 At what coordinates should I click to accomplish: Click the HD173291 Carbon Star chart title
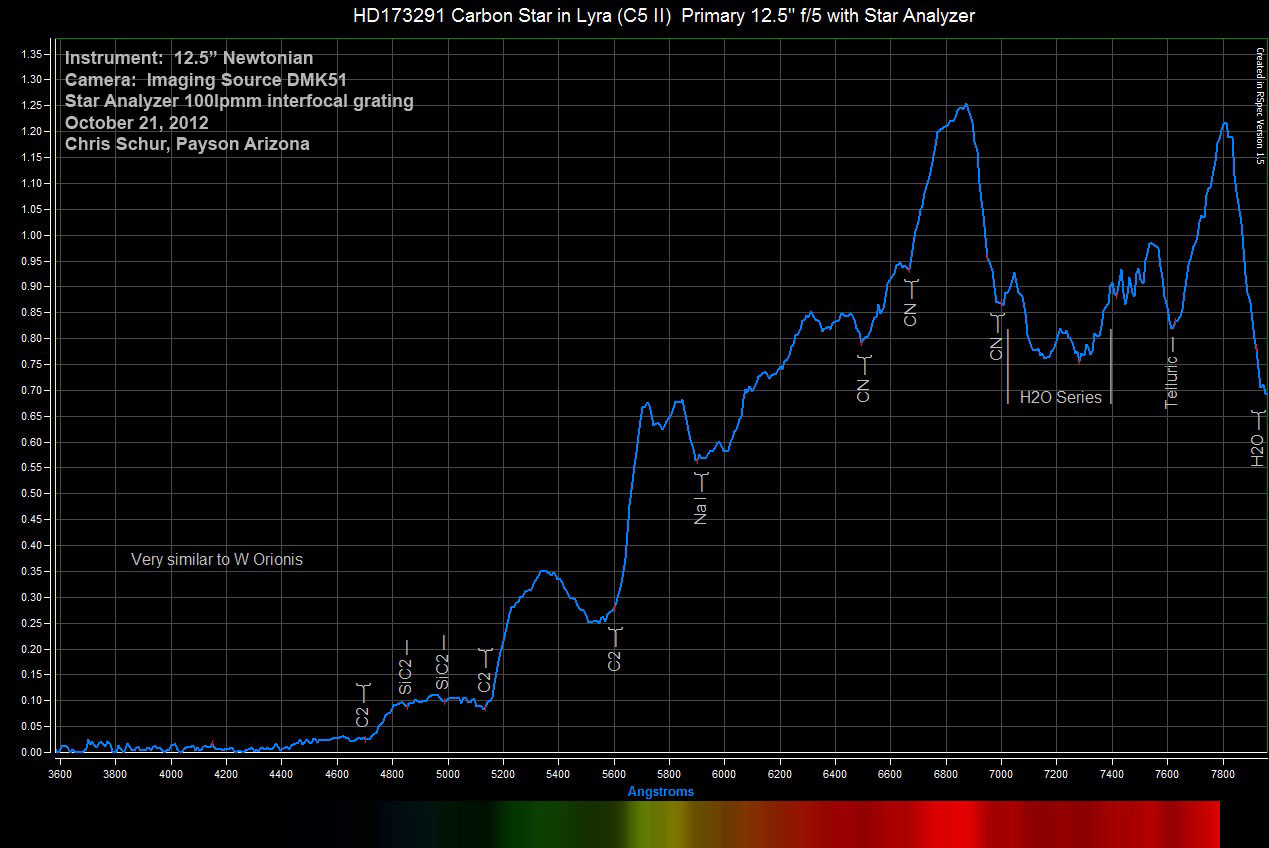tap(663, 15)
